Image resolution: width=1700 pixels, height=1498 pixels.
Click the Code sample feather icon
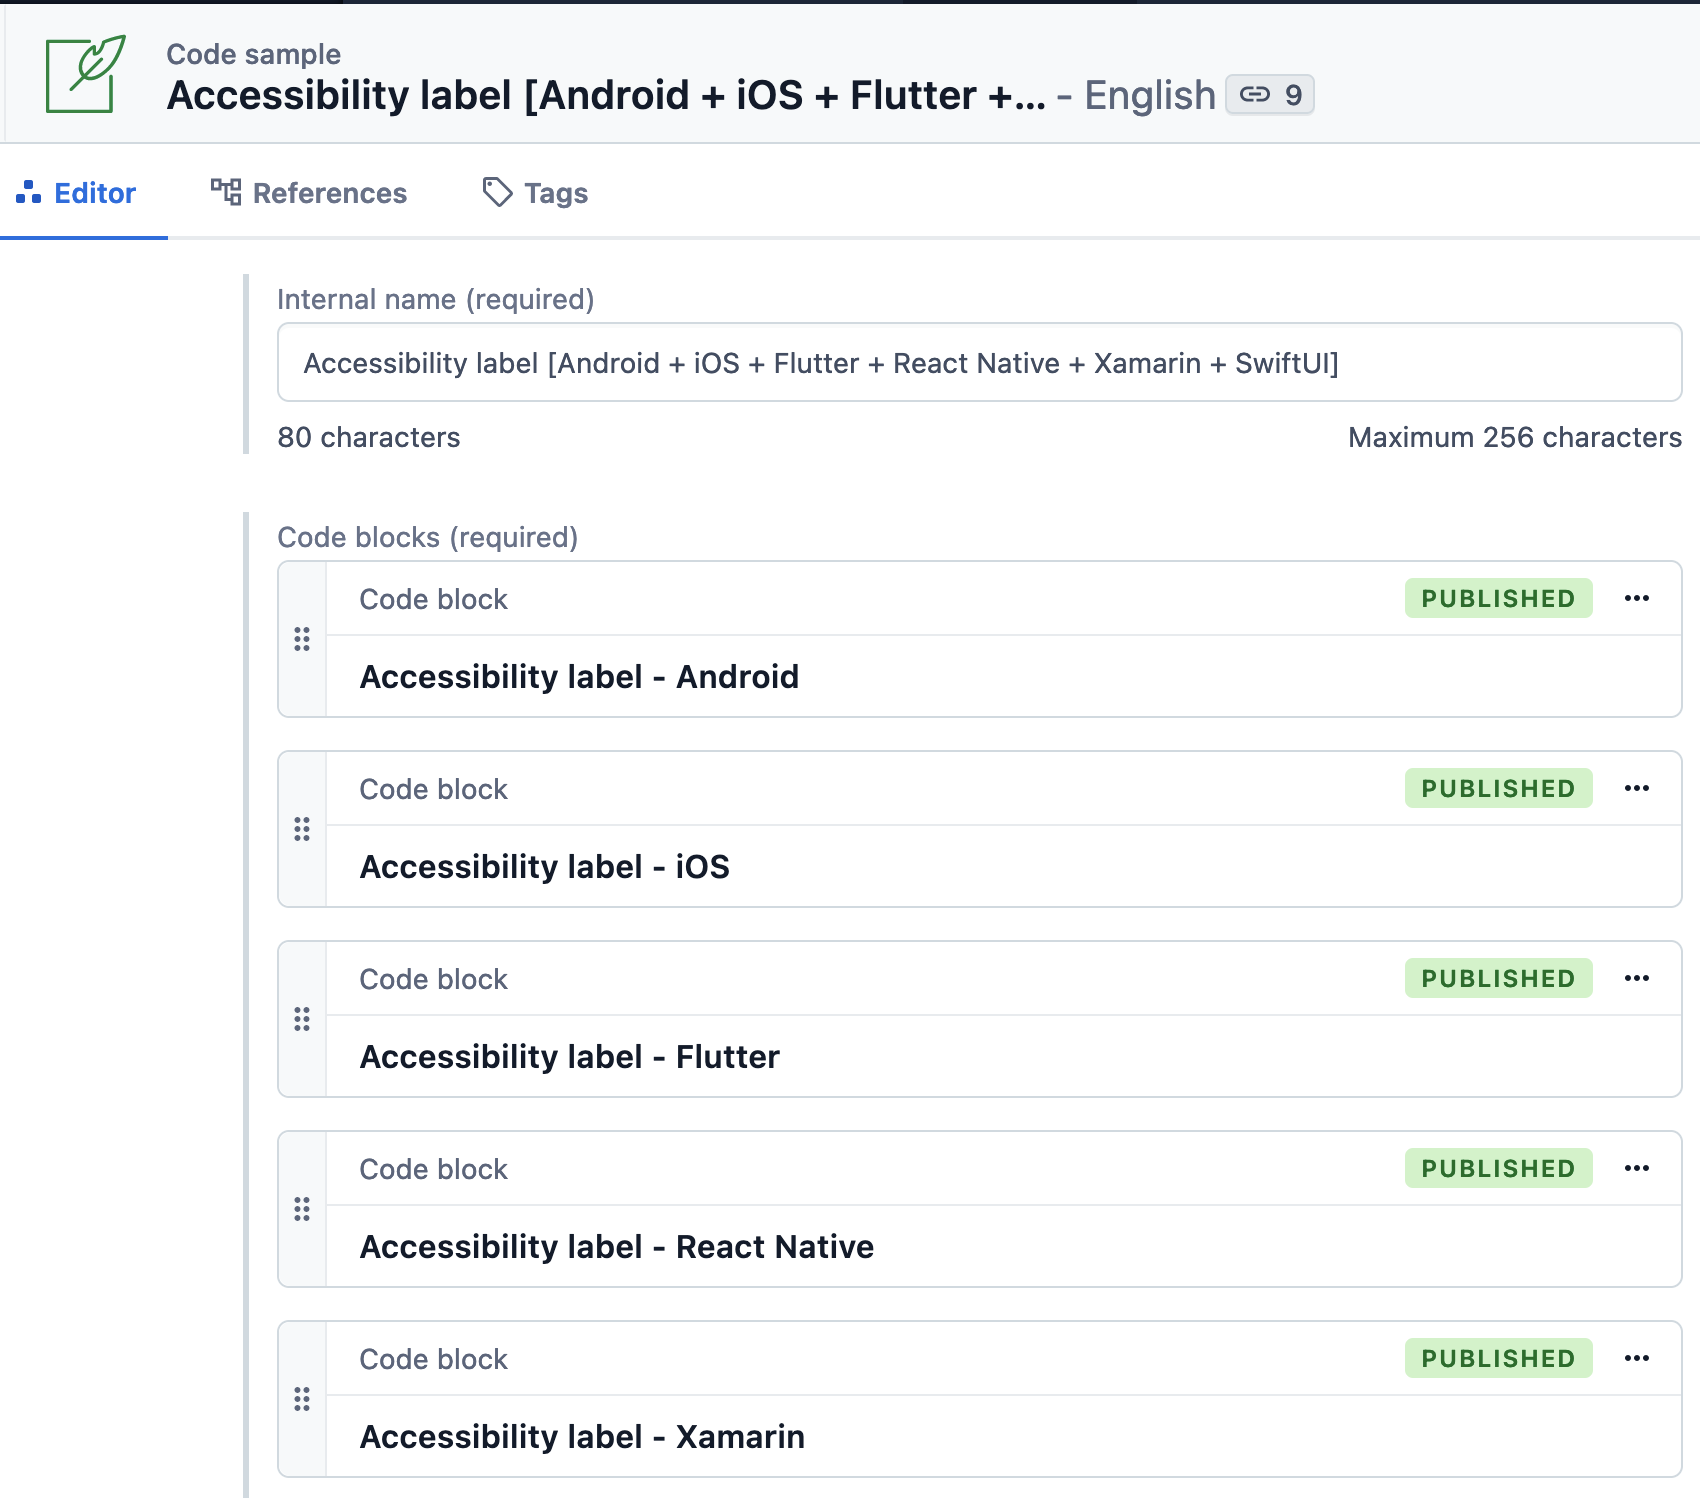[85, 74]
